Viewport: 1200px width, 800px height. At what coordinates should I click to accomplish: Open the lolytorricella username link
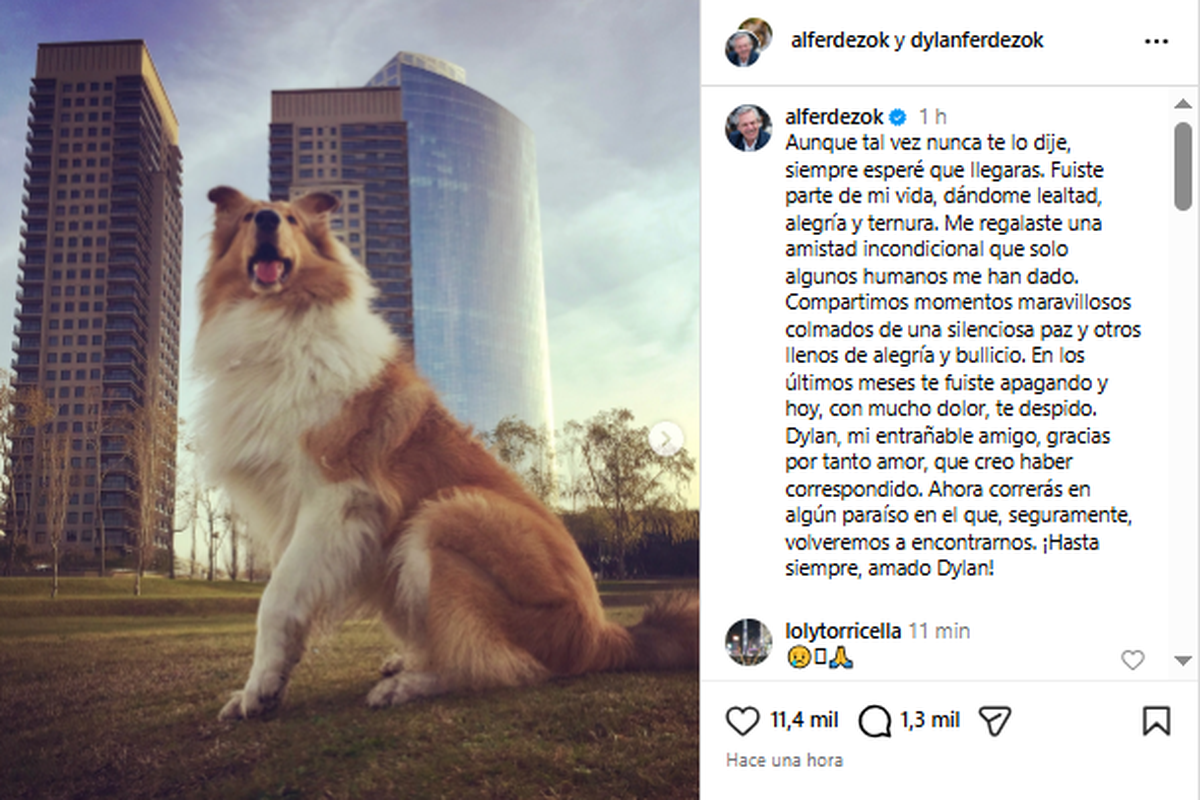coord(844,631)
